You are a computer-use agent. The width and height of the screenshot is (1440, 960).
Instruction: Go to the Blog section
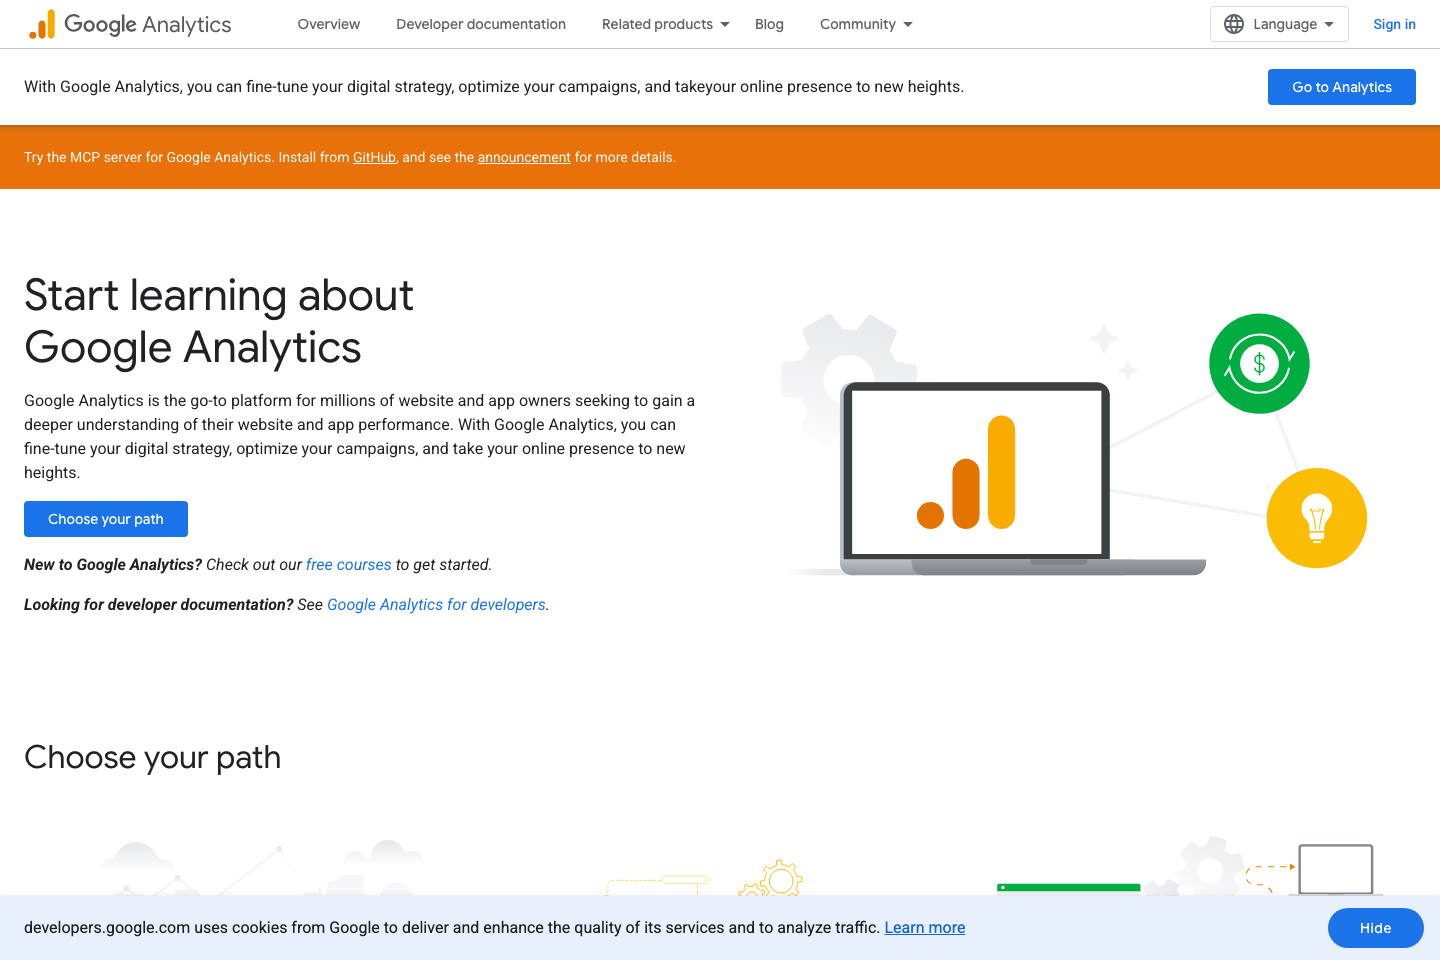(x=769, y=24)
